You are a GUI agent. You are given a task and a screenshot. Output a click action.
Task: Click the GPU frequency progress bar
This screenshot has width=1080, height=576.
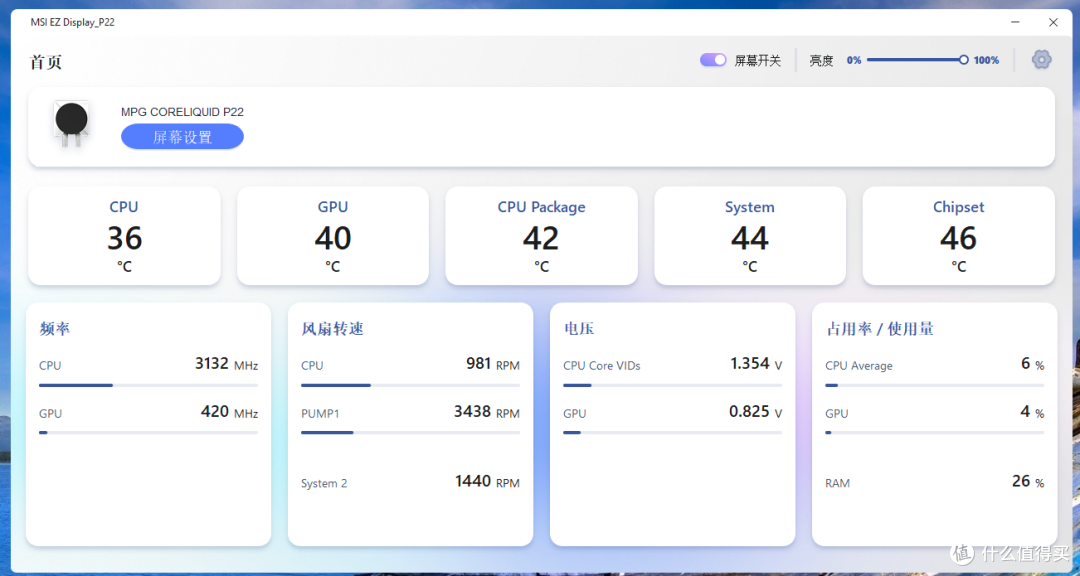click(148, 433)
